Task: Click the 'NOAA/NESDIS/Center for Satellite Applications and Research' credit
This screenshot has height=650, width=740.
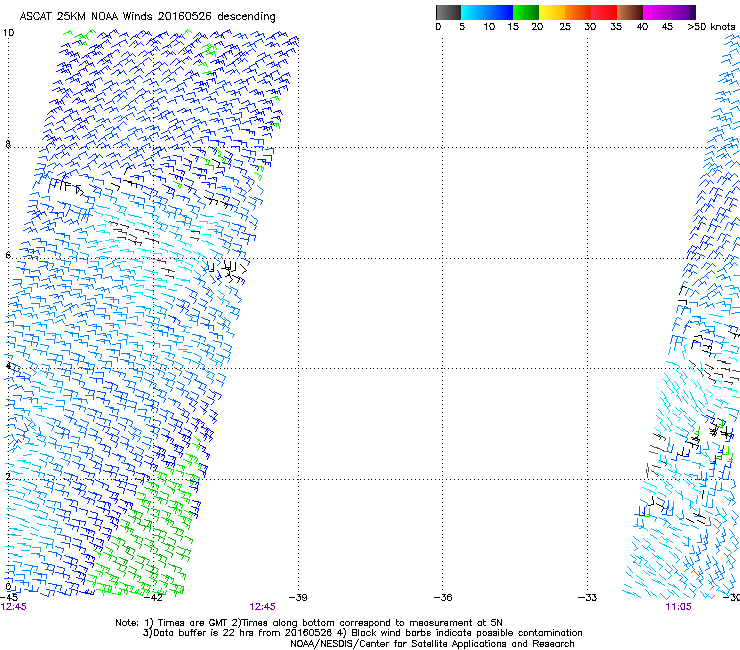Action: [432, 644]
